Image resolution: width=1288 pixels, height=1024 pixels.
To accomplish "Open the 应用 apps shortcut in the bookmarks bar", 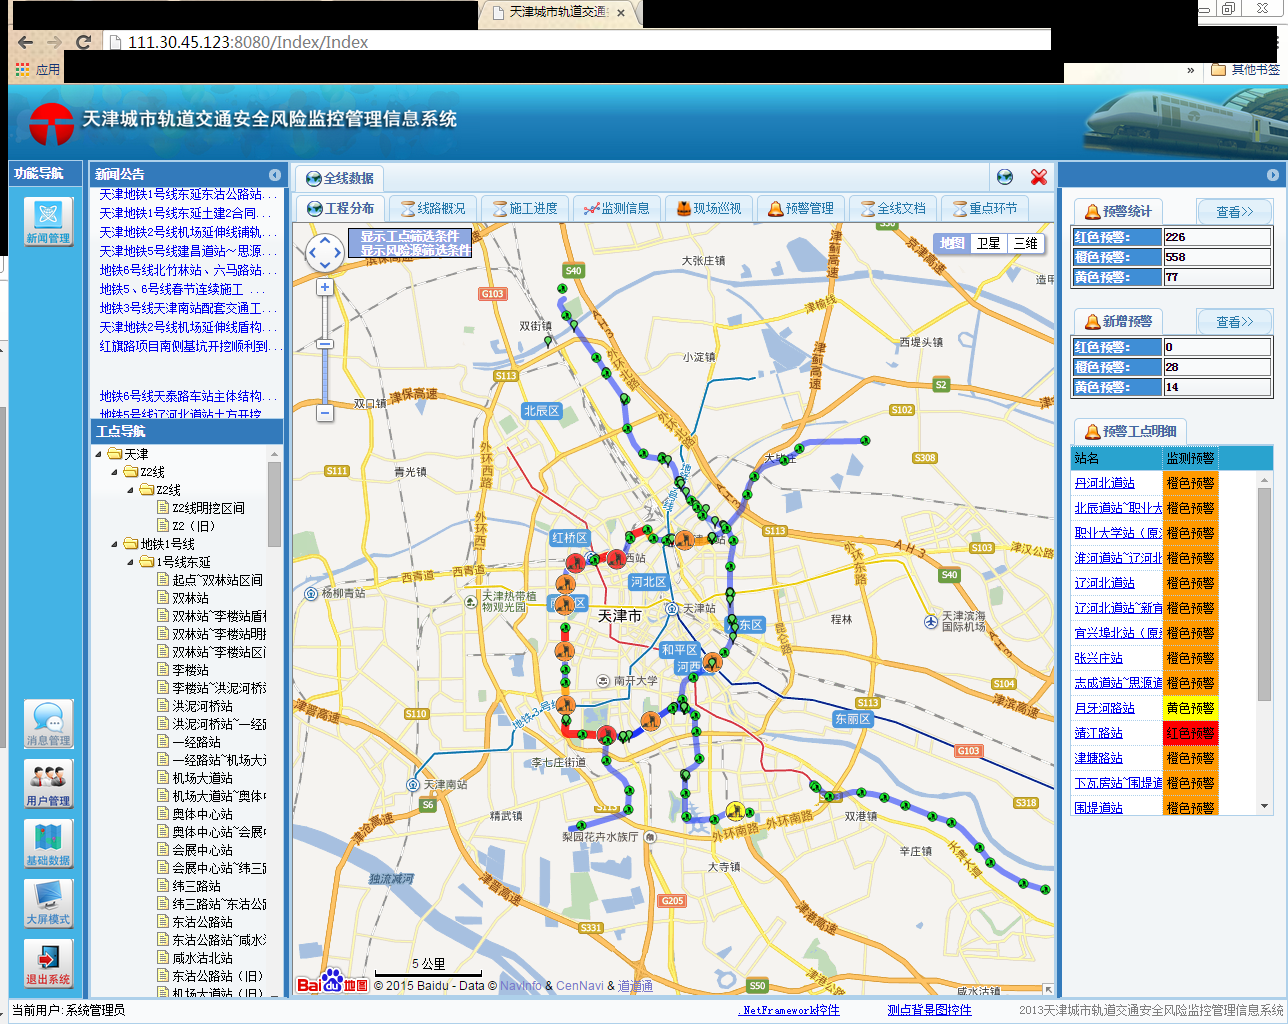I will [x=38, y=70].
